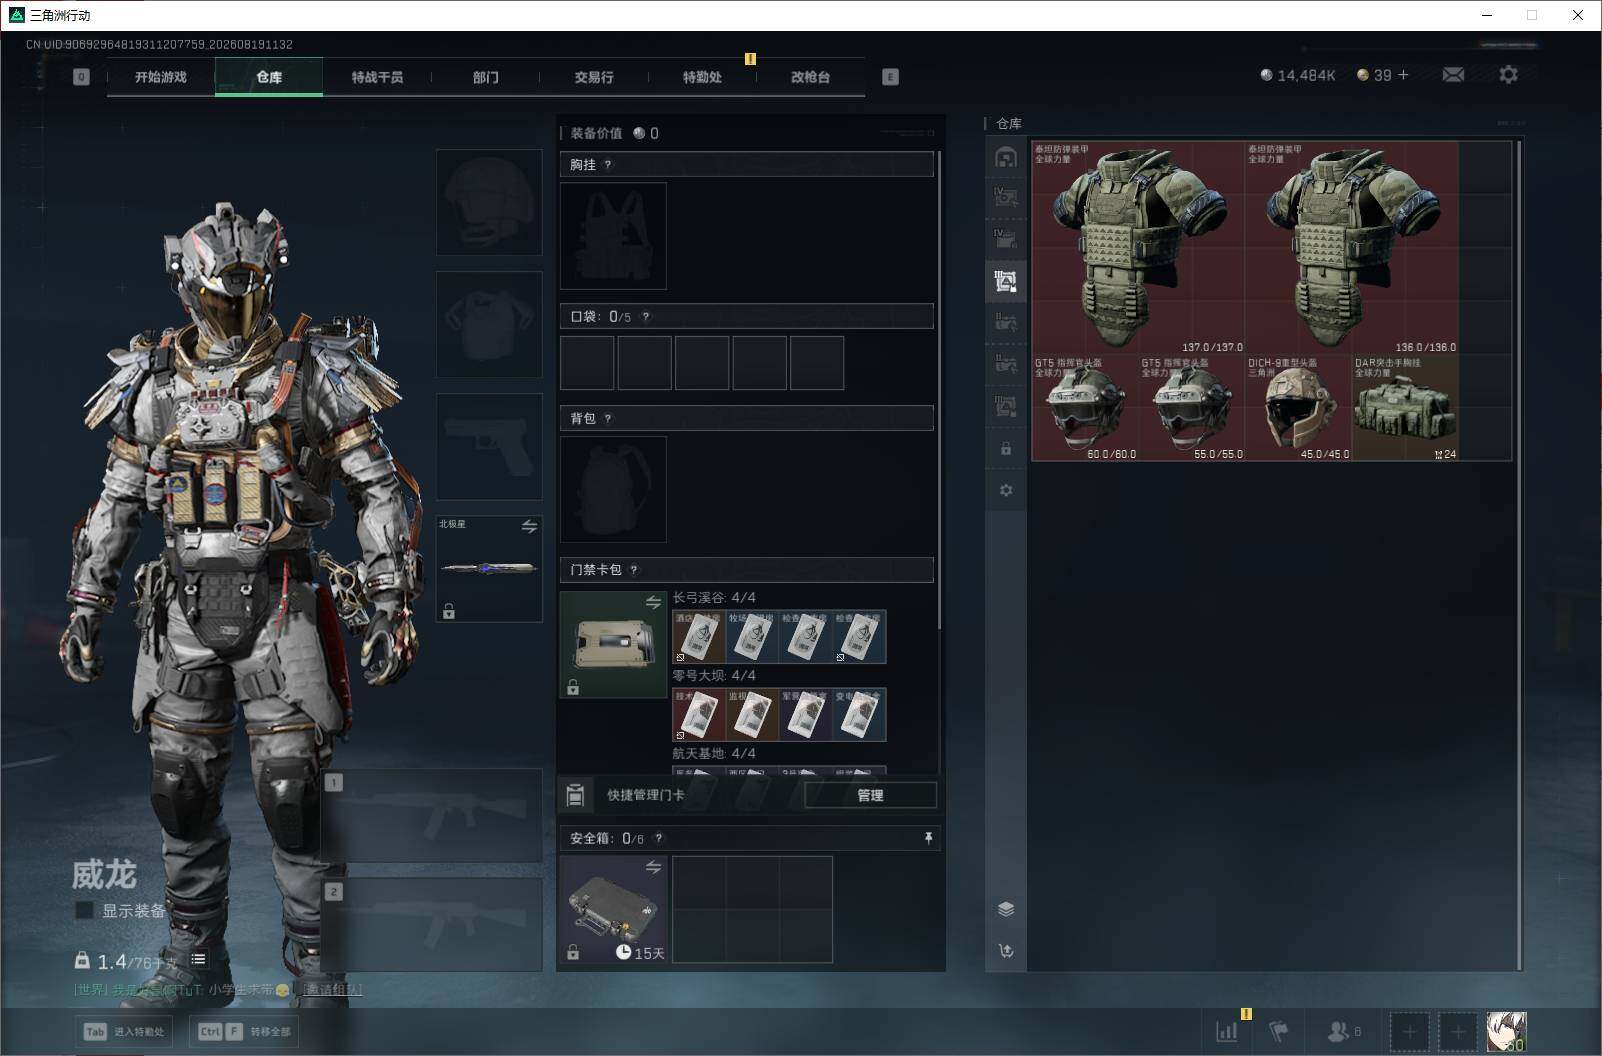Image resolution: width=1602 pixels, height=1056 pixels.
Task: Select the DAR 突击手胸挂 in the warehouse
Action: pos(1405,408)
